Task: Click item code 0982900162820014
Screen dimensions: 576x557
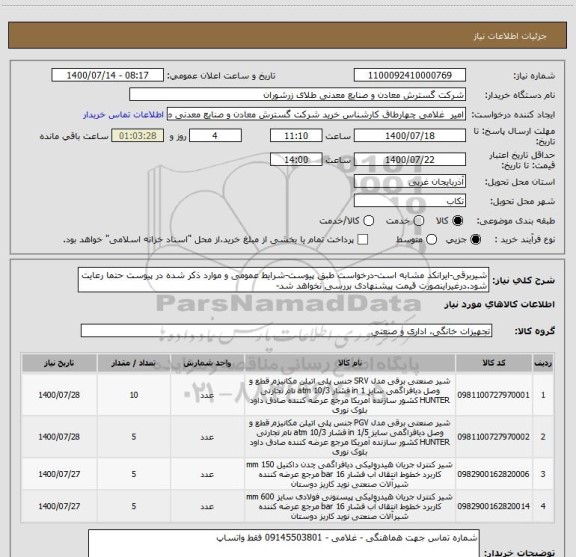Action: click(493, 506)
